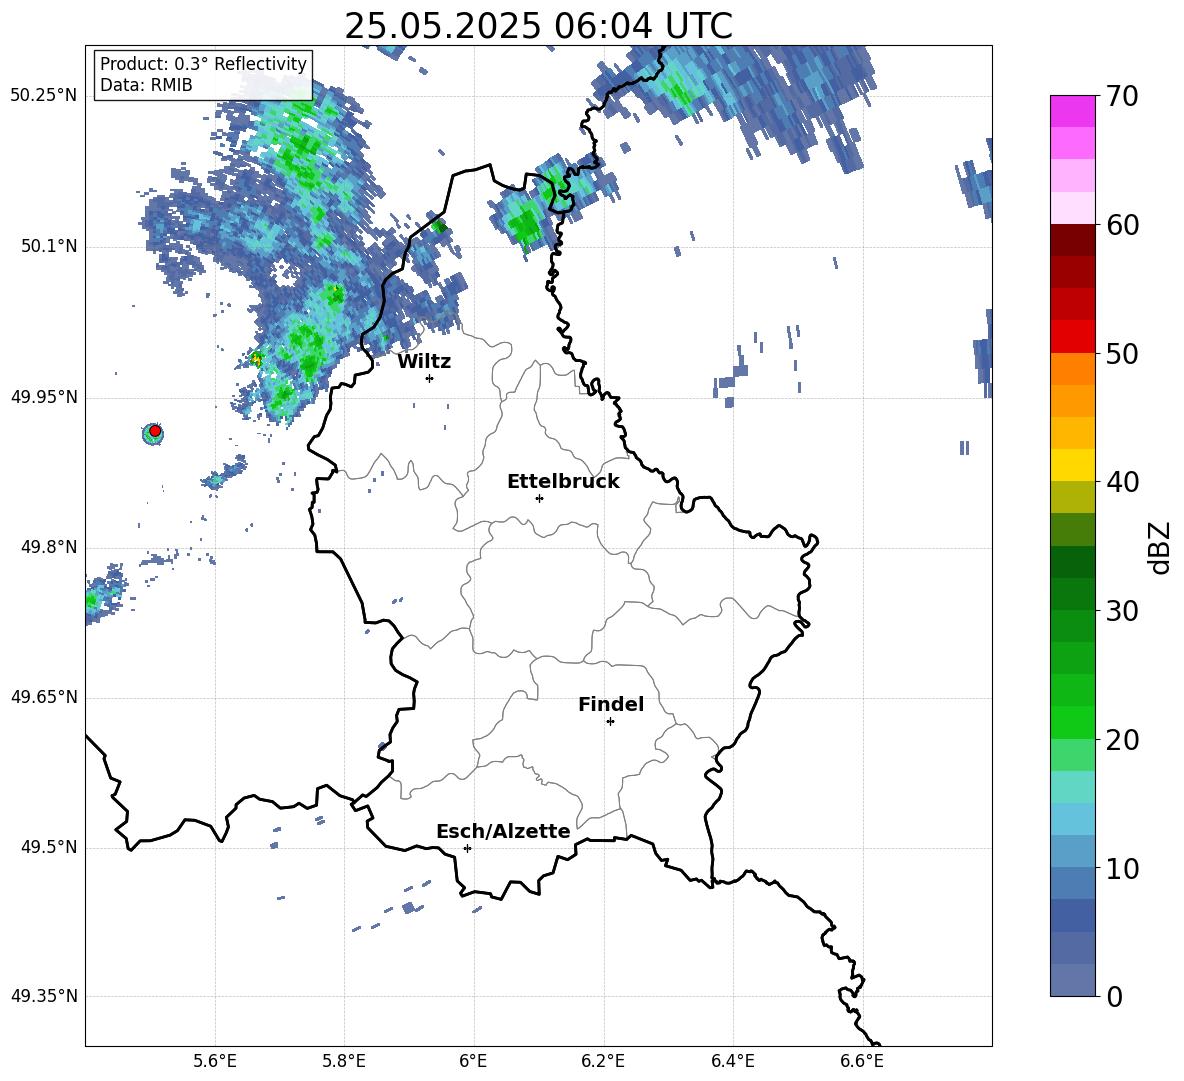Click the 6.2°E longitude tick label
Screen dimensions: 1184x1081
pos(603,1061)
